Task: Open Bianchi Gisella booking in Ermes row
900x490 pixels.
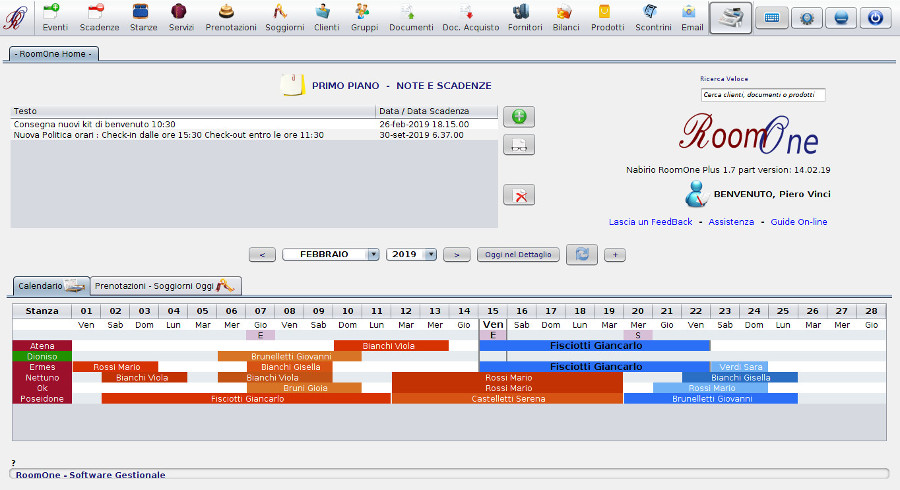Action: click(290, 367)
